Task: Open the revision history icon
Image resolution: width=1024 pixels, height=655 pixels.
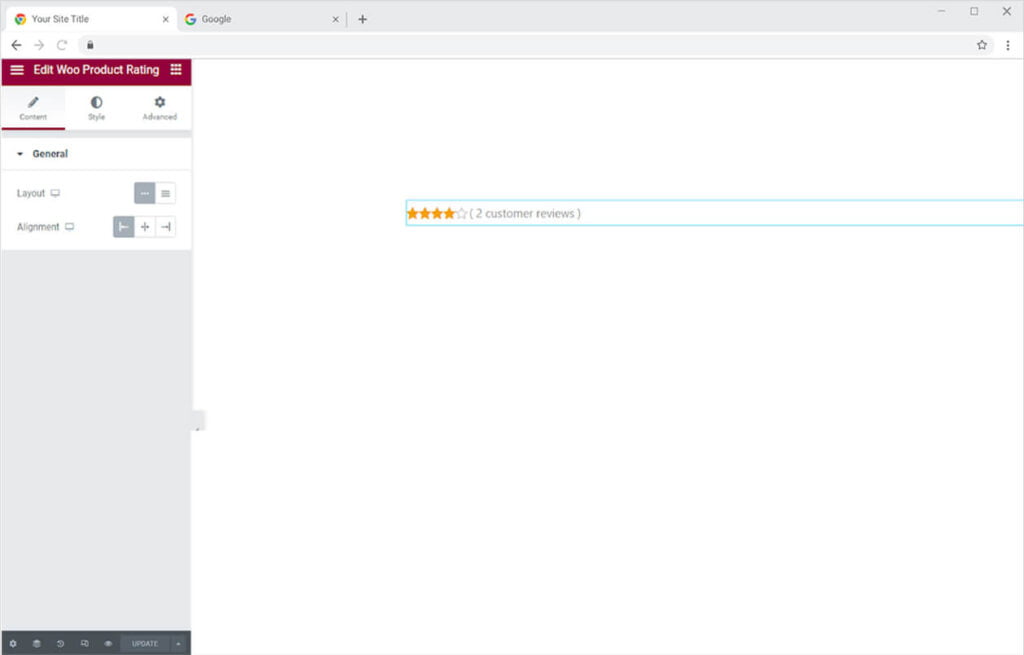Action: point(61,643)
